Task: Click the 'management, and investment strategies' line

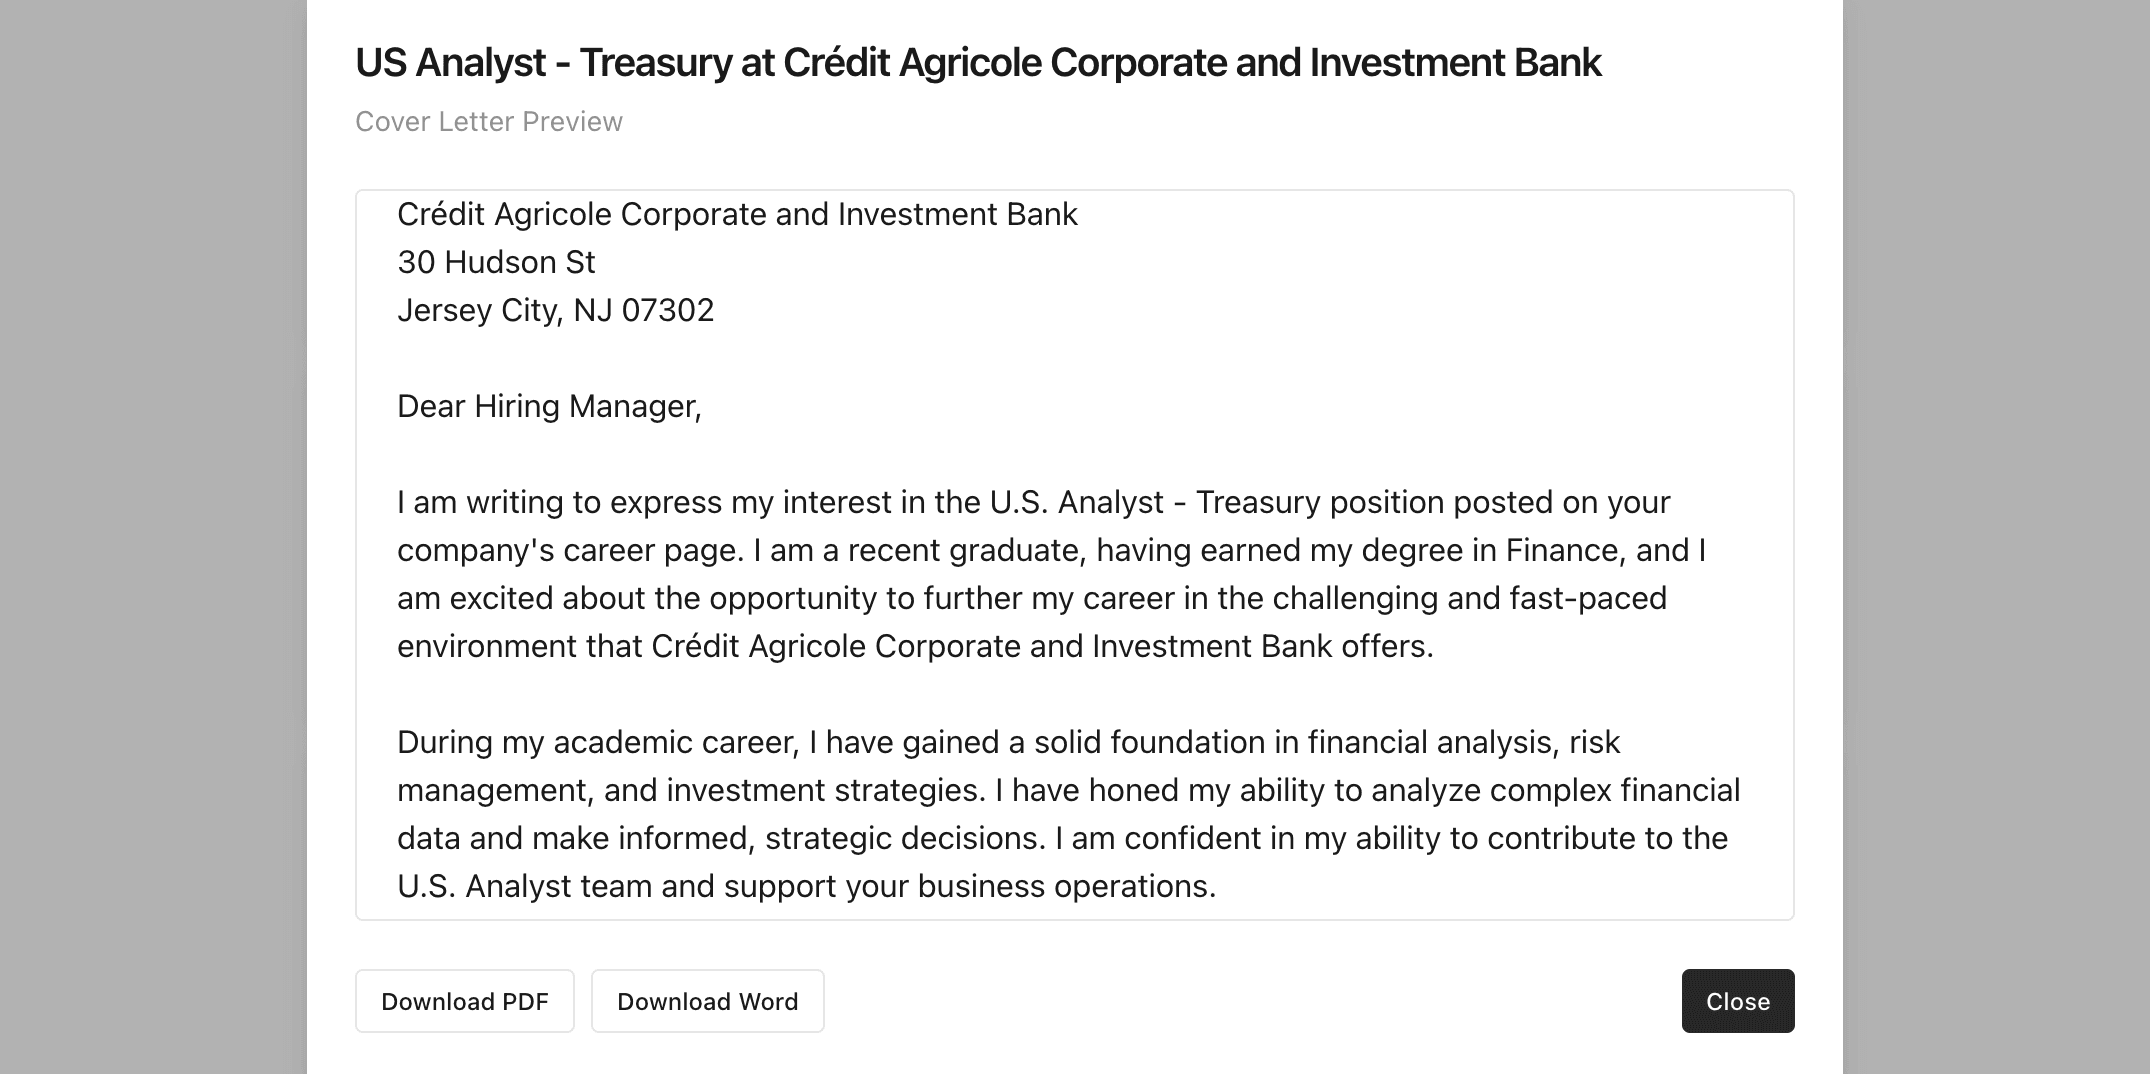Action: [x=1069, y=790]
